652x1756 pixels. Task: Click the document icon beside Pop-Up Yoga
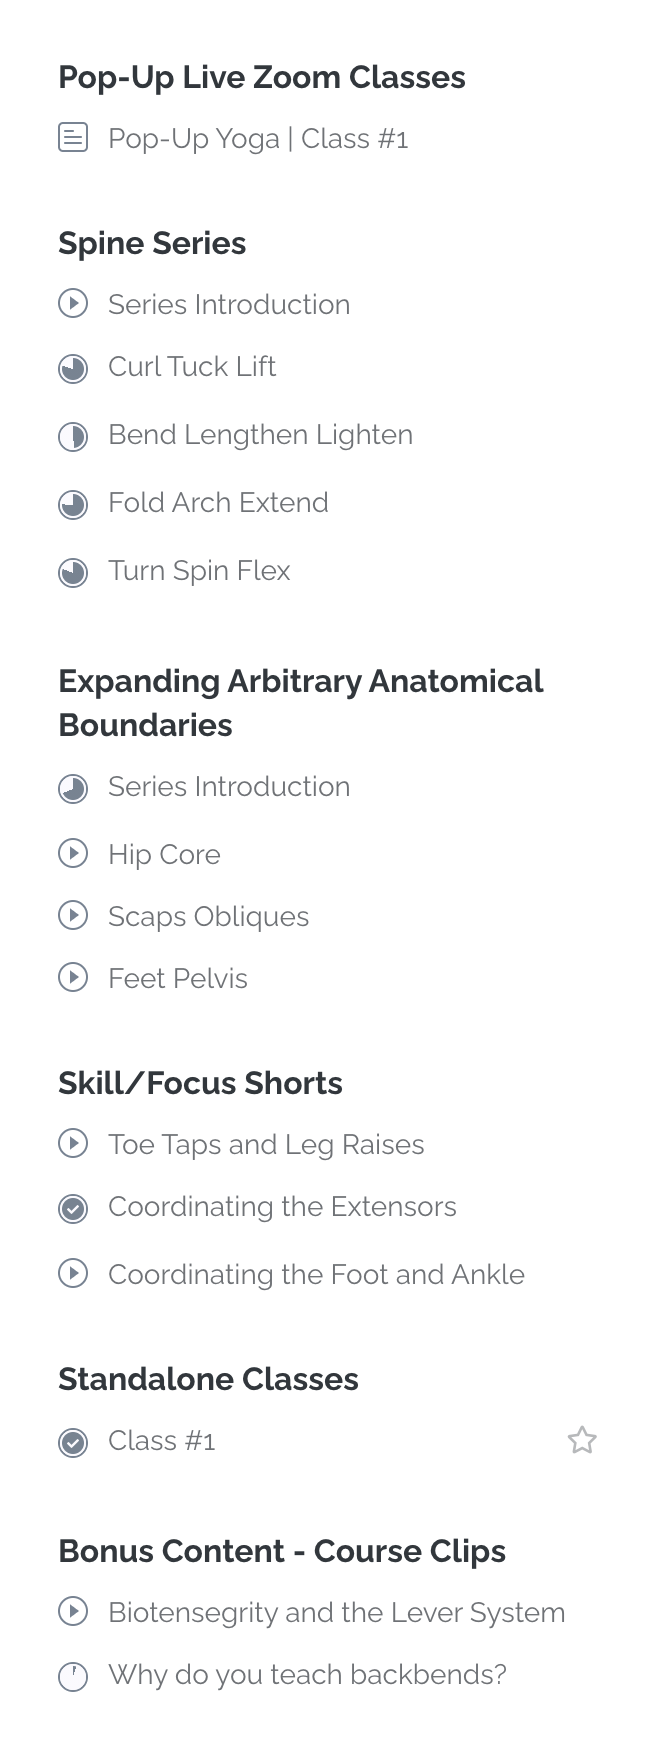point(73,138)
